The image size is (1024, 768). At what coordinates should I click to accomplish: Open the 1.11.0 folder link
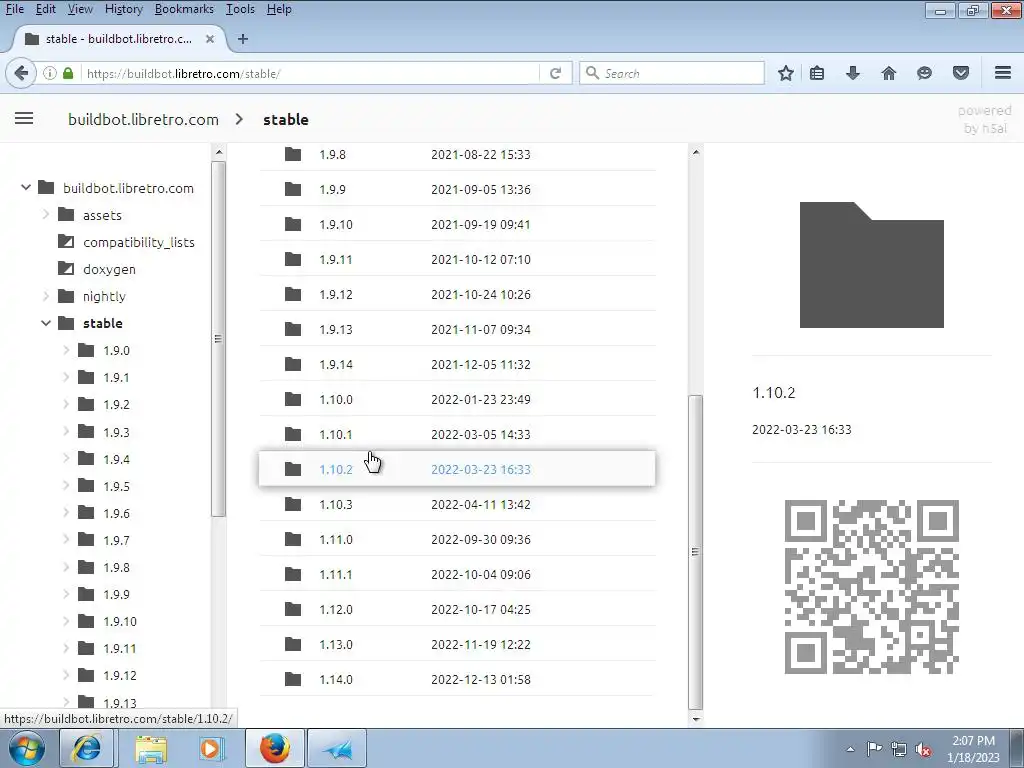pos(336,539)
